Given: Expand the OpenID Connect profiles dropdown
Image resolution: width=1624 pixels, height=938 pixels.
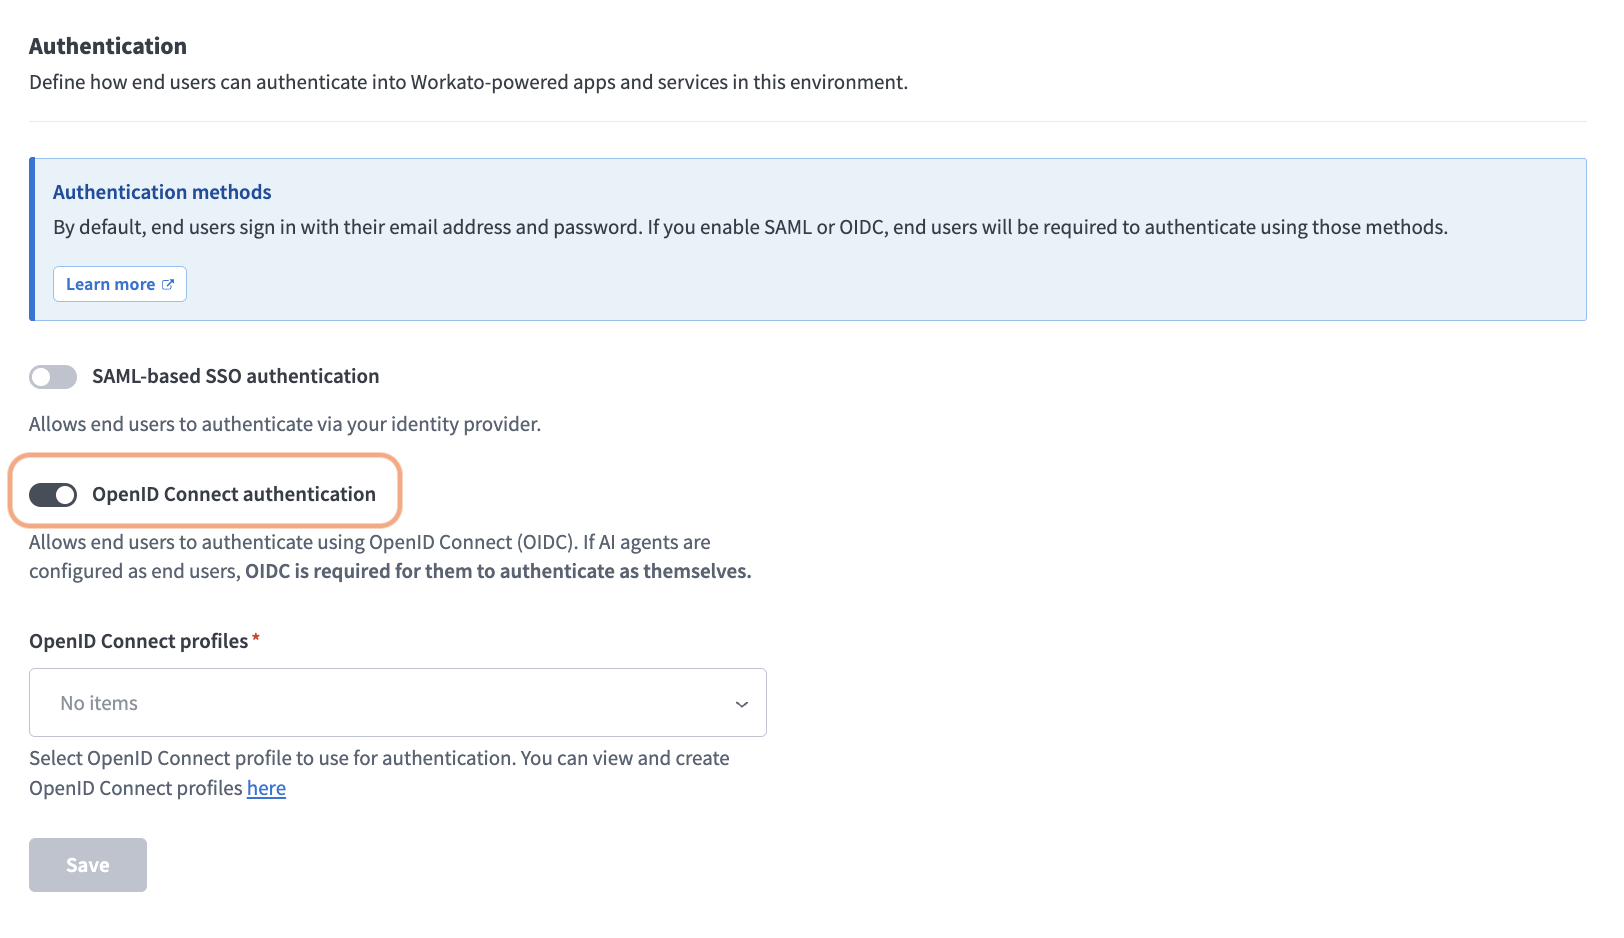Looking at the screenshot, I should click(x=398, y=703).
